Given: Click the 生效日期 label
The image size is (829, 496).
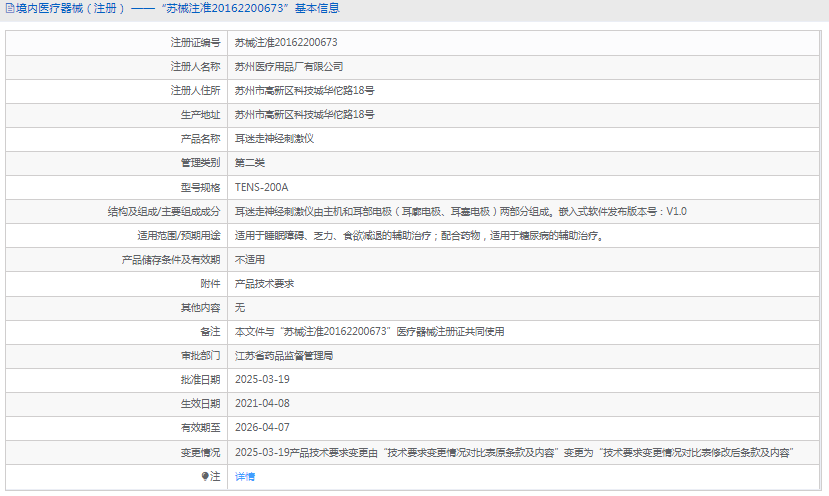Looking at the screenshot, I should click(200, 403).
